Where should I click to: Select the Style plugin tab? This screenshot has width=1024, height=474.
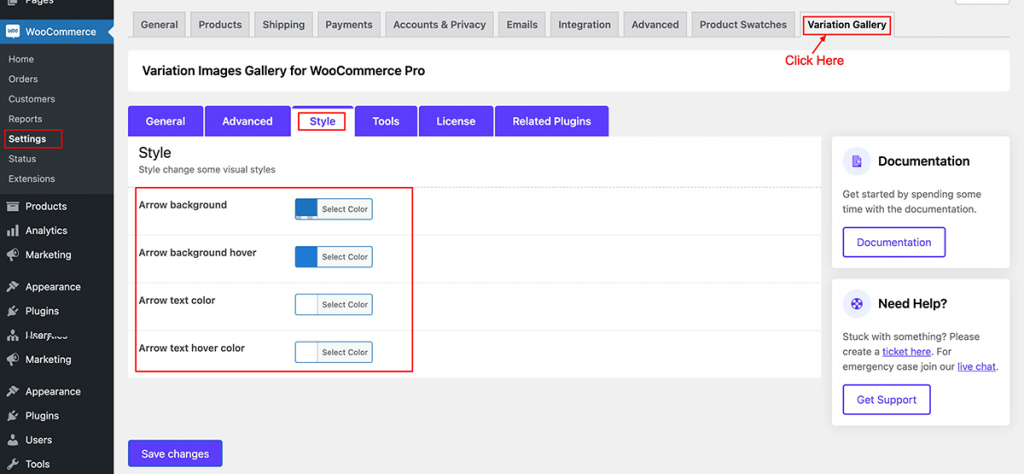[x=323, y=121]
